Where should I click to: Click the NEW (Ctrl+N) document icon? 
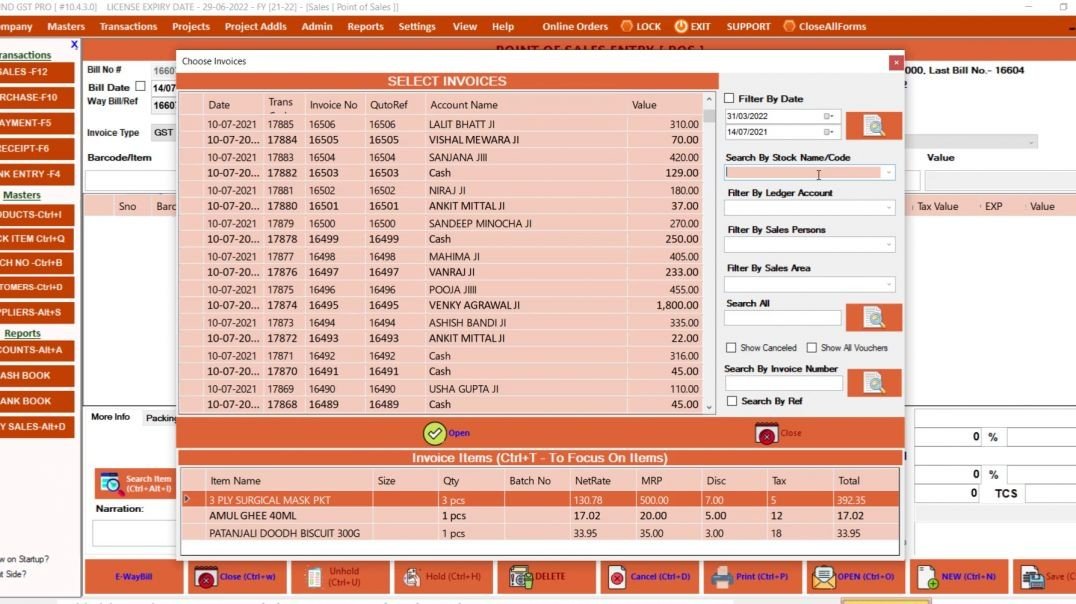pos(925,577)
